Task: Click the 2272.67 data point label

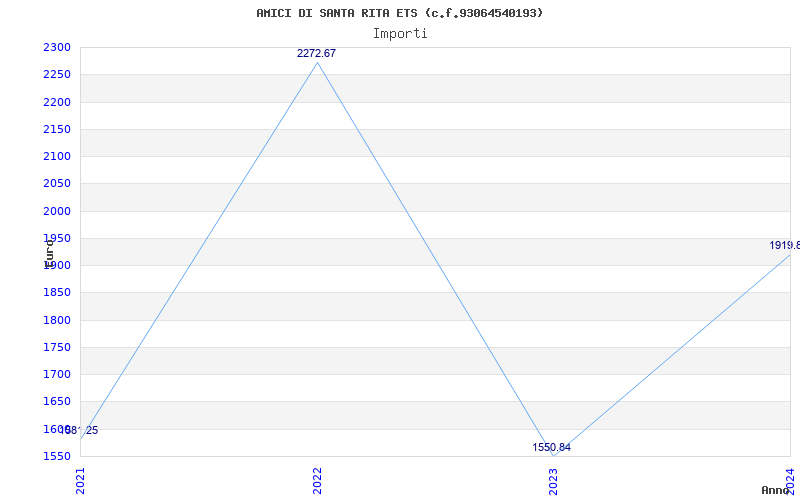Action: [x=316, y=53]
